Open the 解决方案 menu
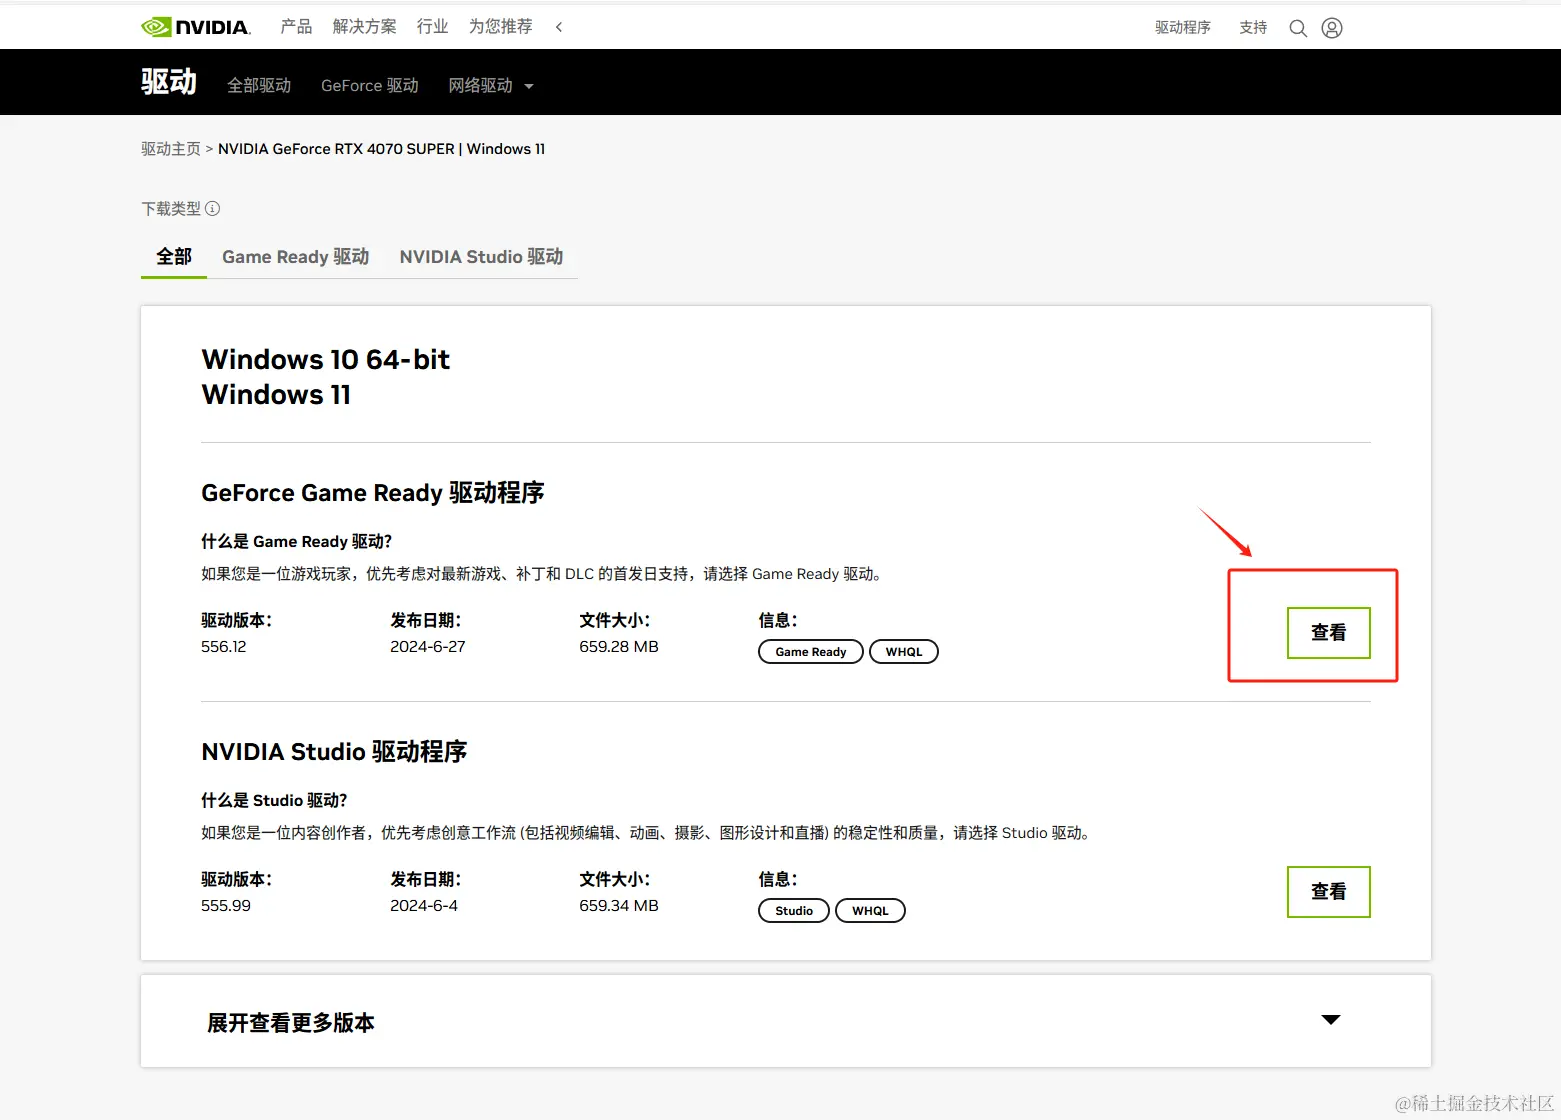The image size is (1561, 1120). (364, 27)
